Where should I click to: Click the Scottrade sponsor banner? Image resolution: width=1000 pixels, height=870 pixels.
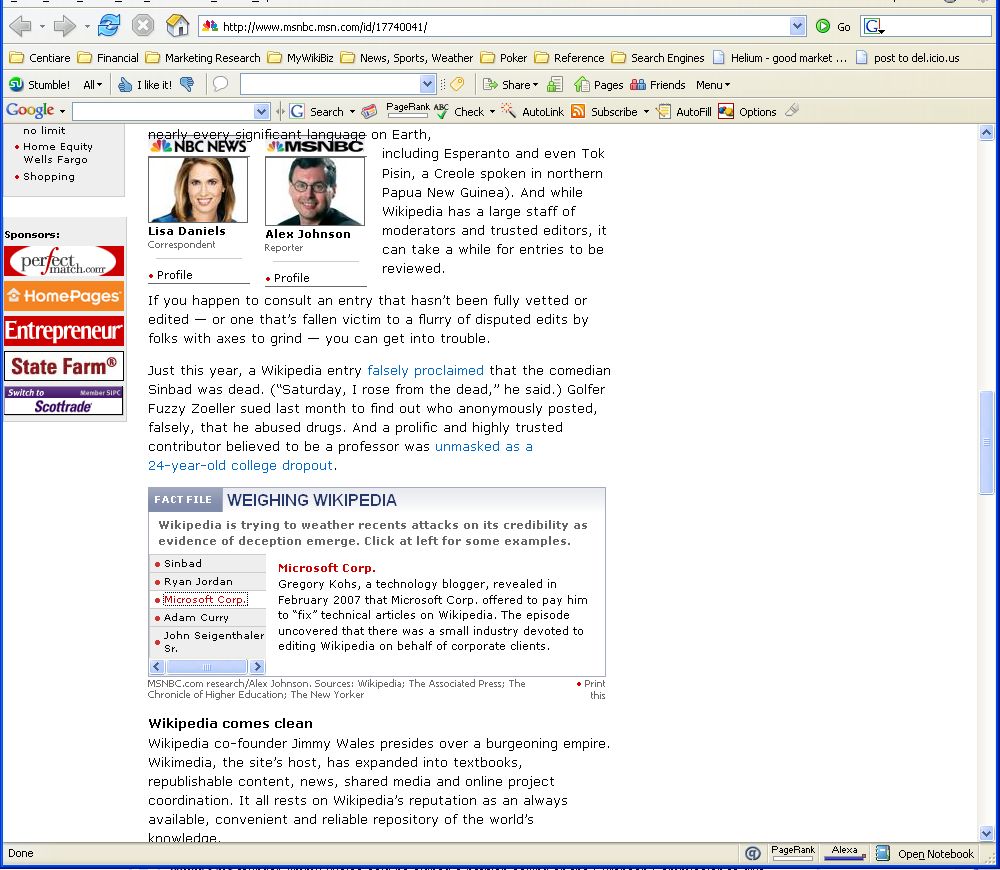point(64,401)
